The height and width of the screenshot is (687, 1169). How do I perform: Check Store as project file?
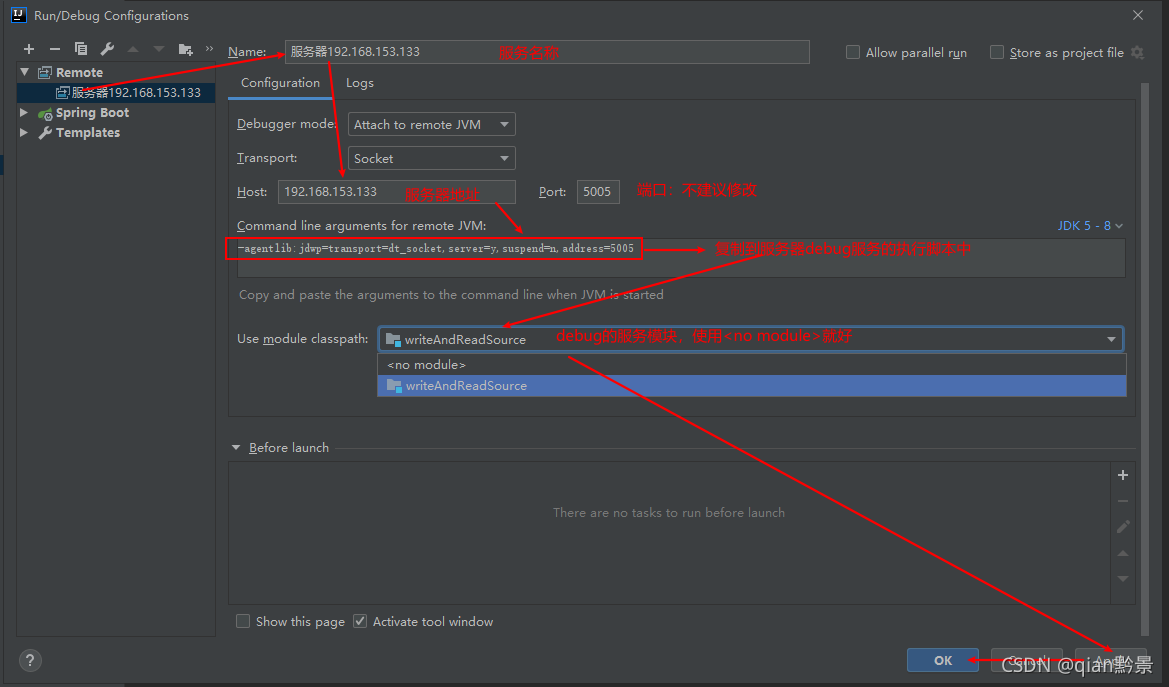click(996, 52)
